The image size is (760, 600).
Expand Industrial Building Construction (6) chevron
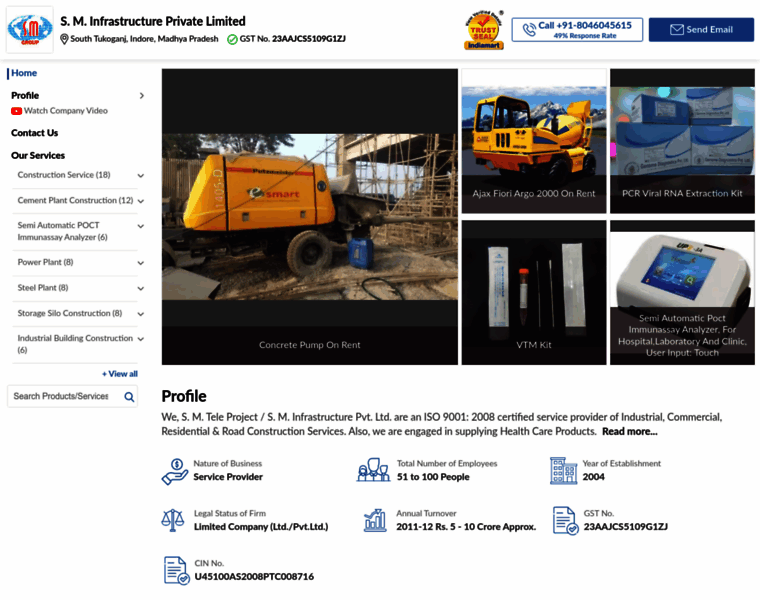pos(141,339)
